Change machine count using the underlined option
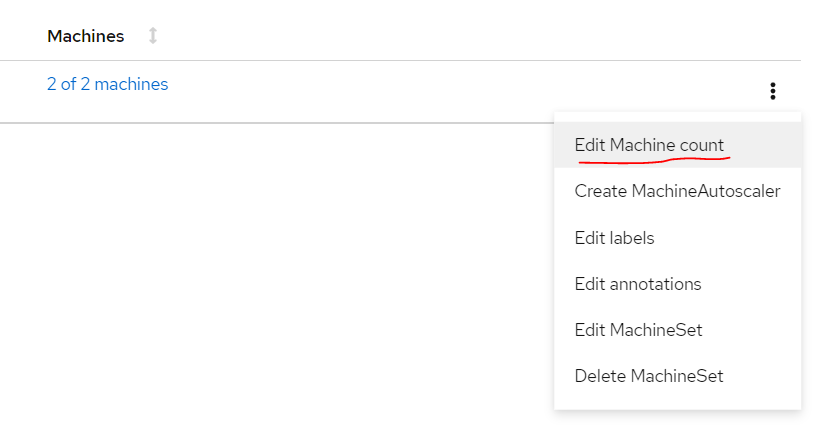This screenshot has width=818, height=430. tap(649, 145)
